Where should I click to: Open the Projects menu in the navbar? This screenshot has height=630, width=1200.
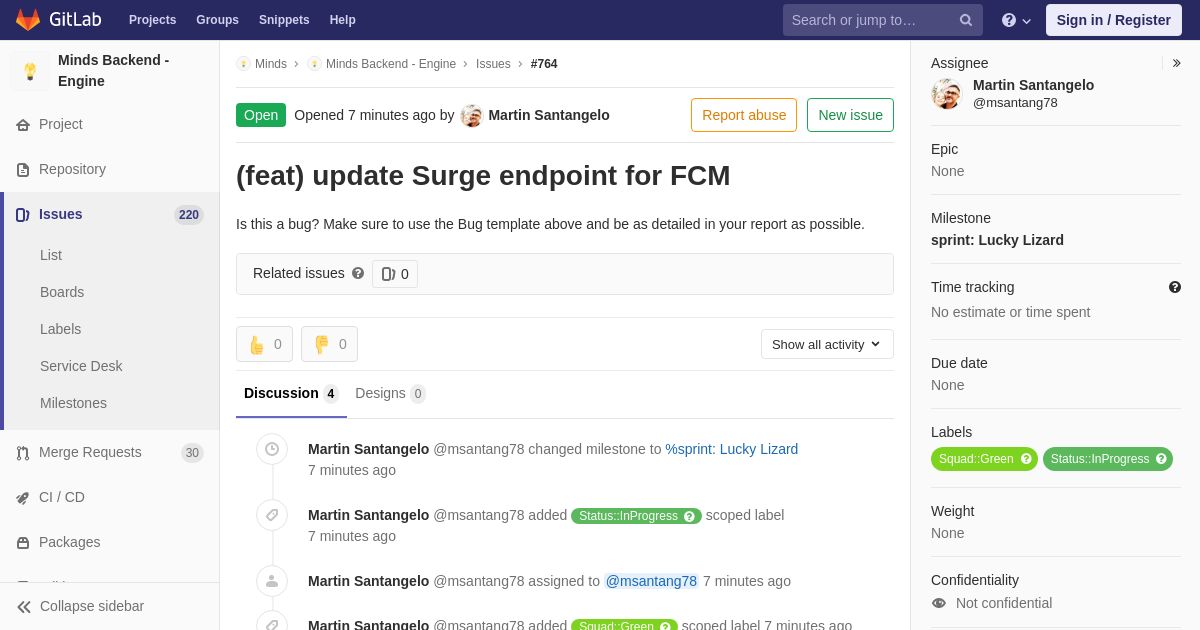pos(152,20)
